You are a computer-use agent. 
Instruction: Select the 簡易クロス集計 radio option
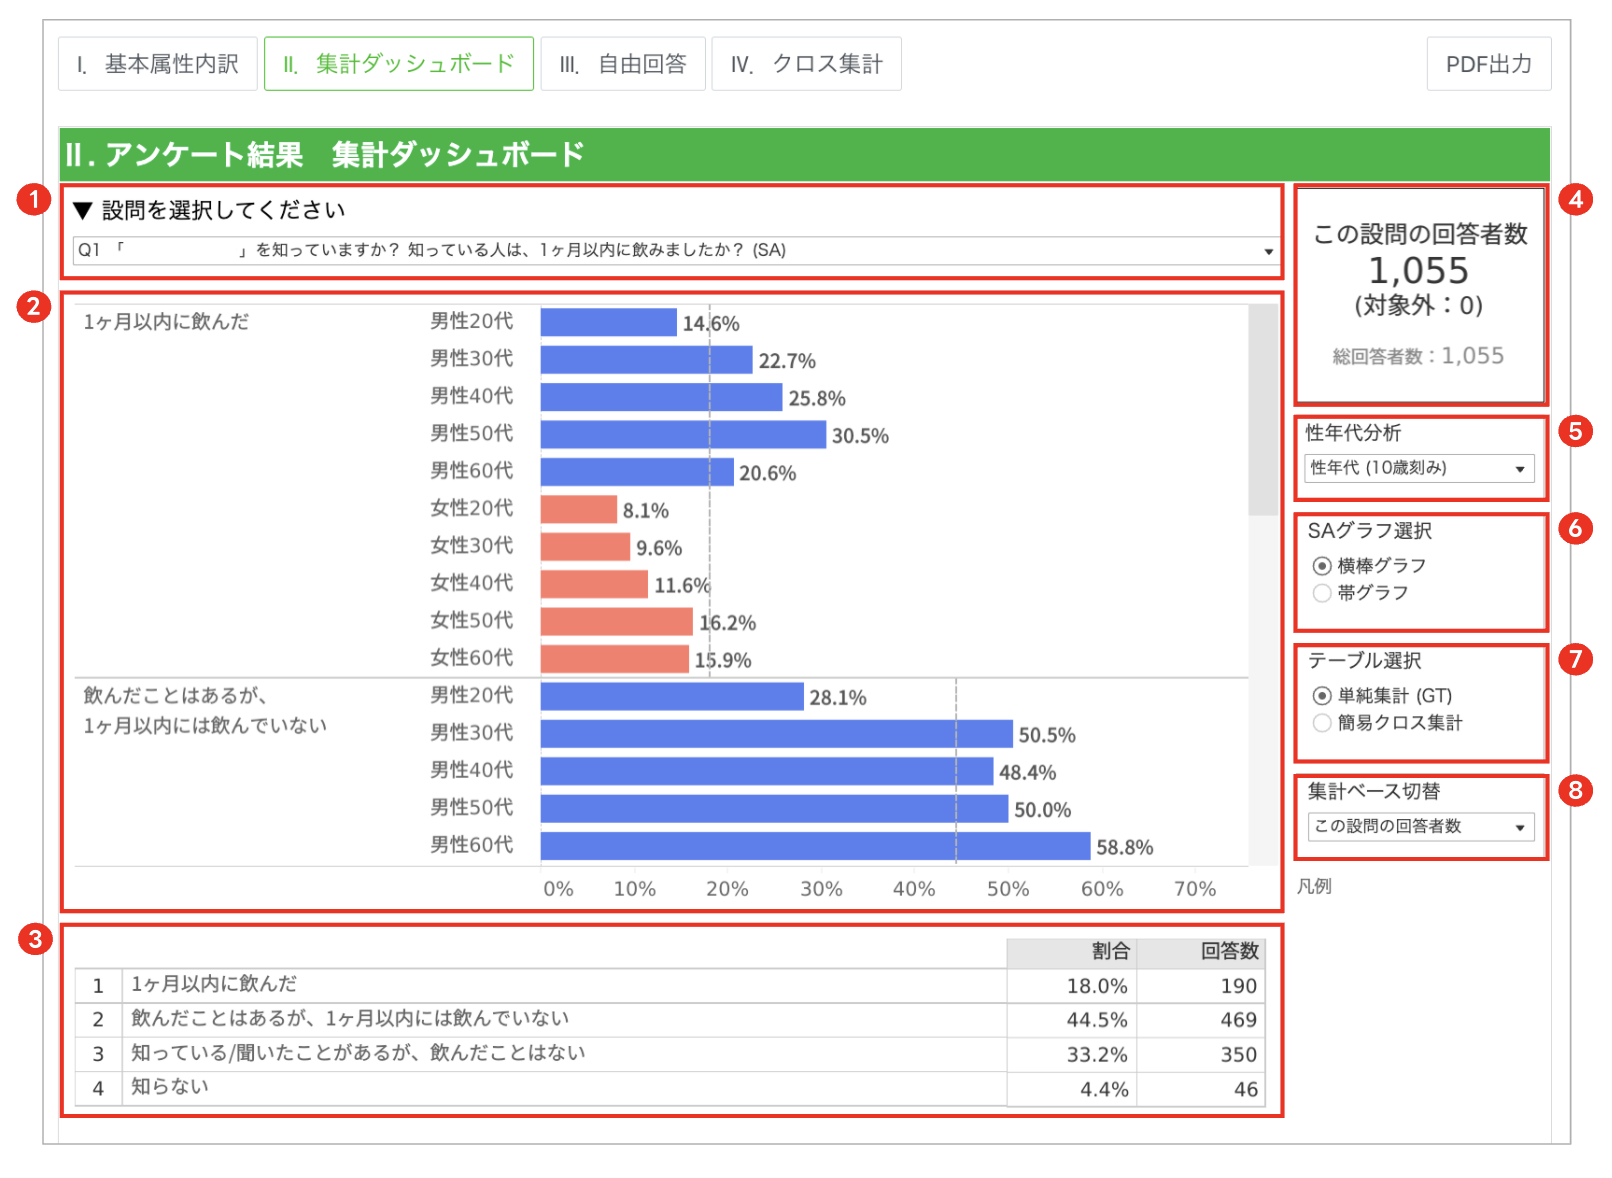click(1322, 723)
